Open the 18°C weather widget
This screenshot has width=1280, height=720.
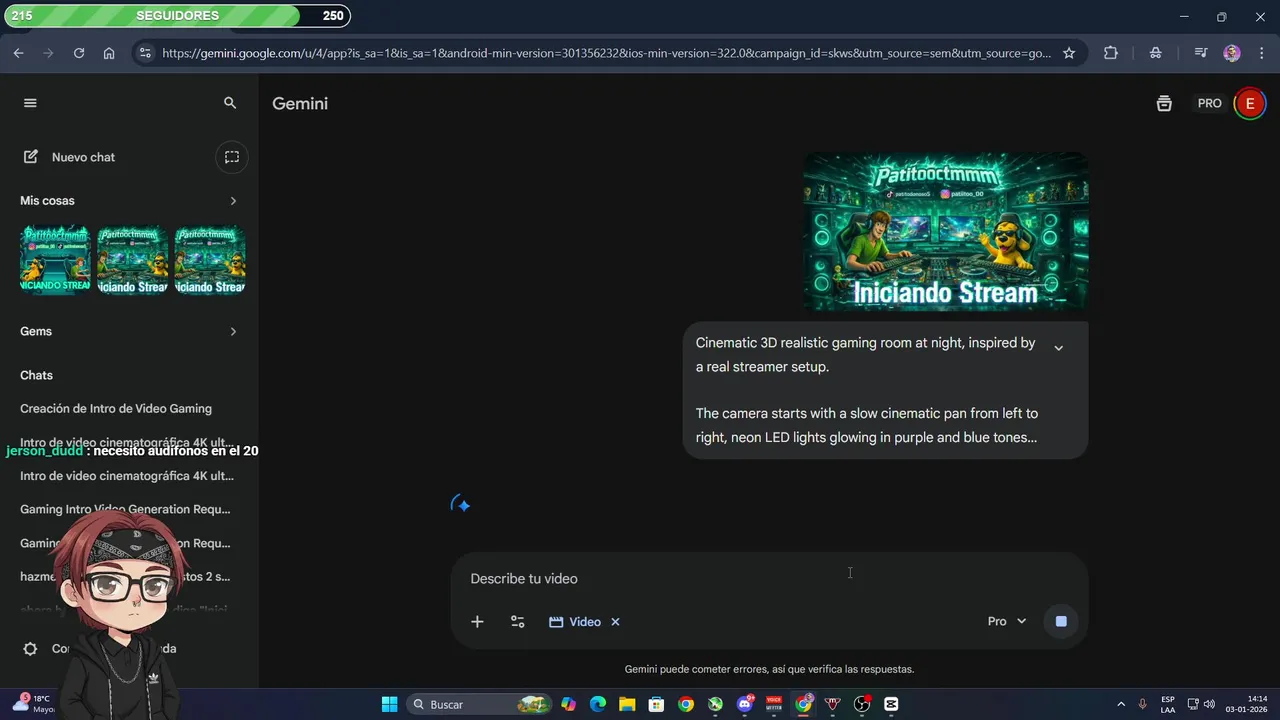pos(33,704)
